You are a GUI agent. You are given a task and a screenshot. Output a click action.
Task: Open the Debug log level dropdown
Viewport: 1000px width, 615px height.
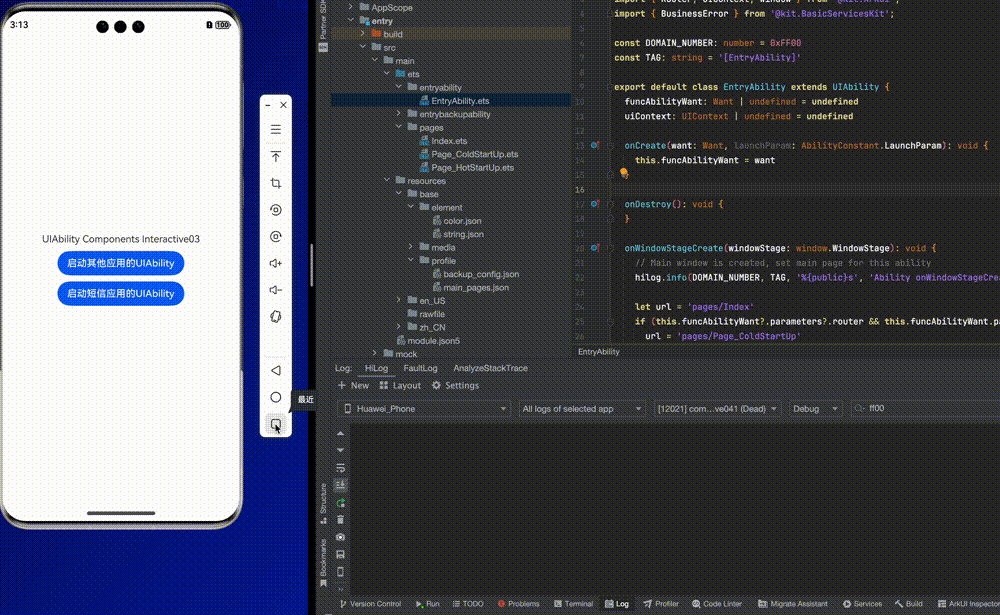click(x=814, y=409)
